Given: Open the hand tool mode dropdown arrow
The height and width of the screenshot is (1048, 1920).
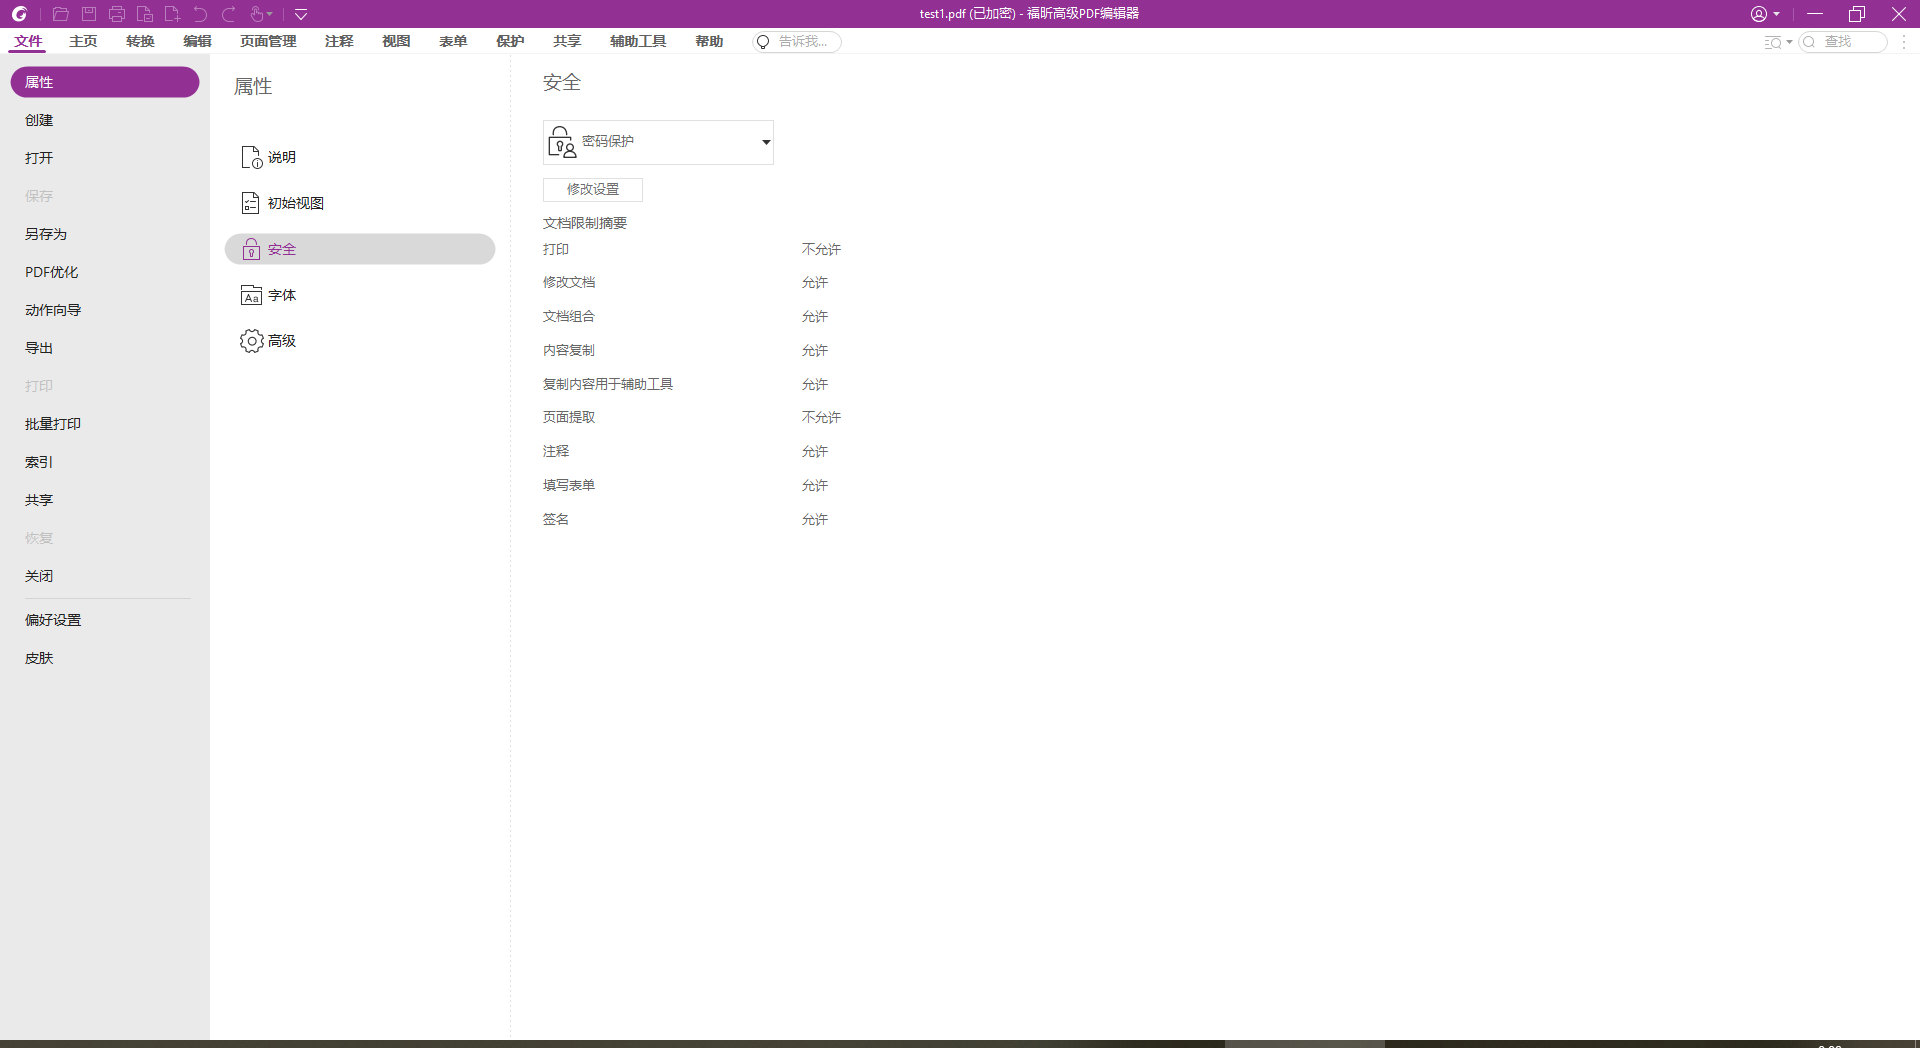Looking at the screenshot, I should tap(270, 14).
